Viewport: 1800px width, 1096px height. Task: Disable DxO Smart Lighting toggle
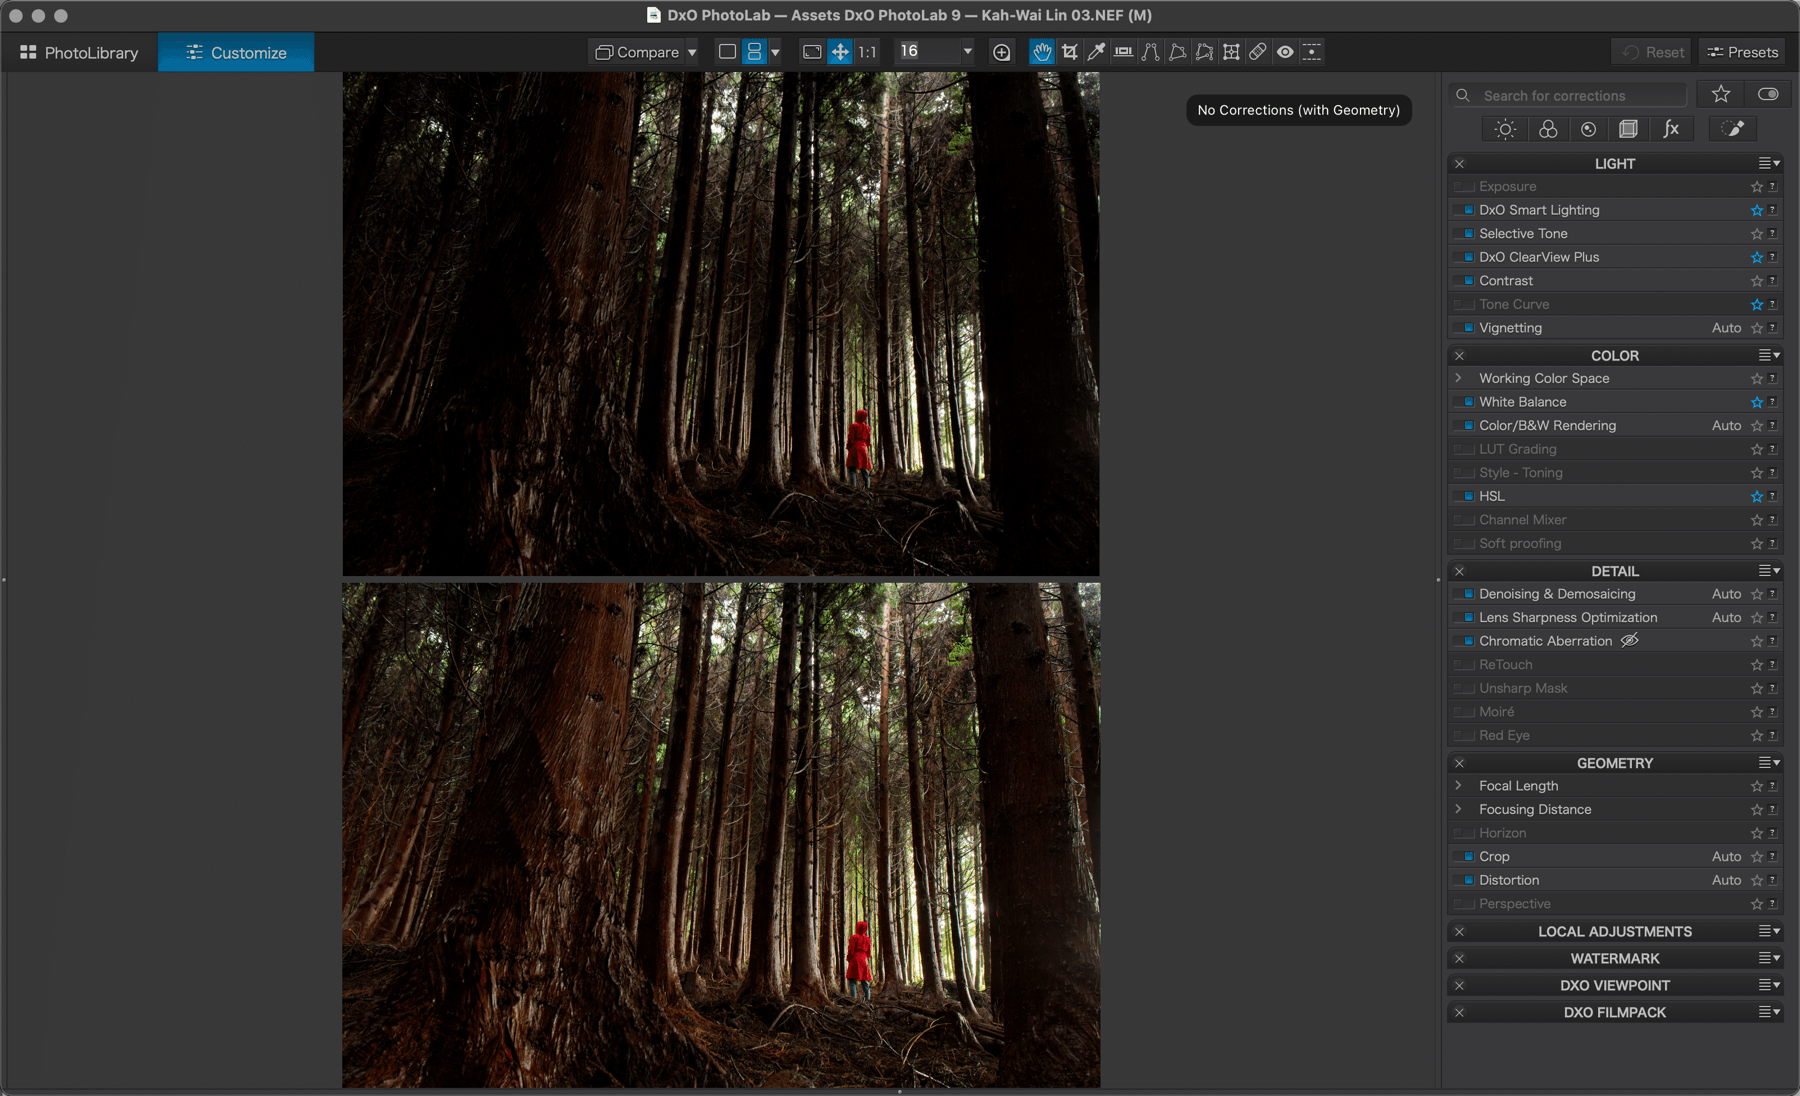pyautogui.click(x=1465, y=210)
